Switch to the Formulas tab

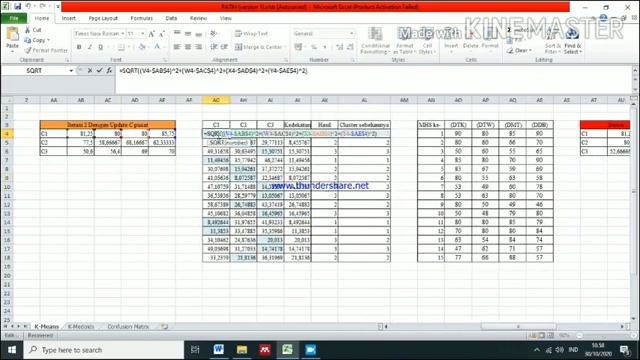pos(142,18)
